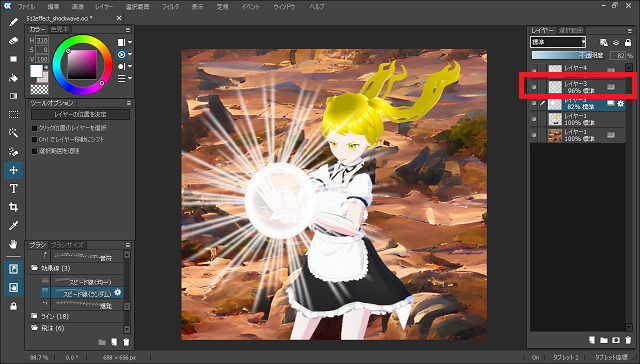Open selected layer's gear settings

(620, 104)
